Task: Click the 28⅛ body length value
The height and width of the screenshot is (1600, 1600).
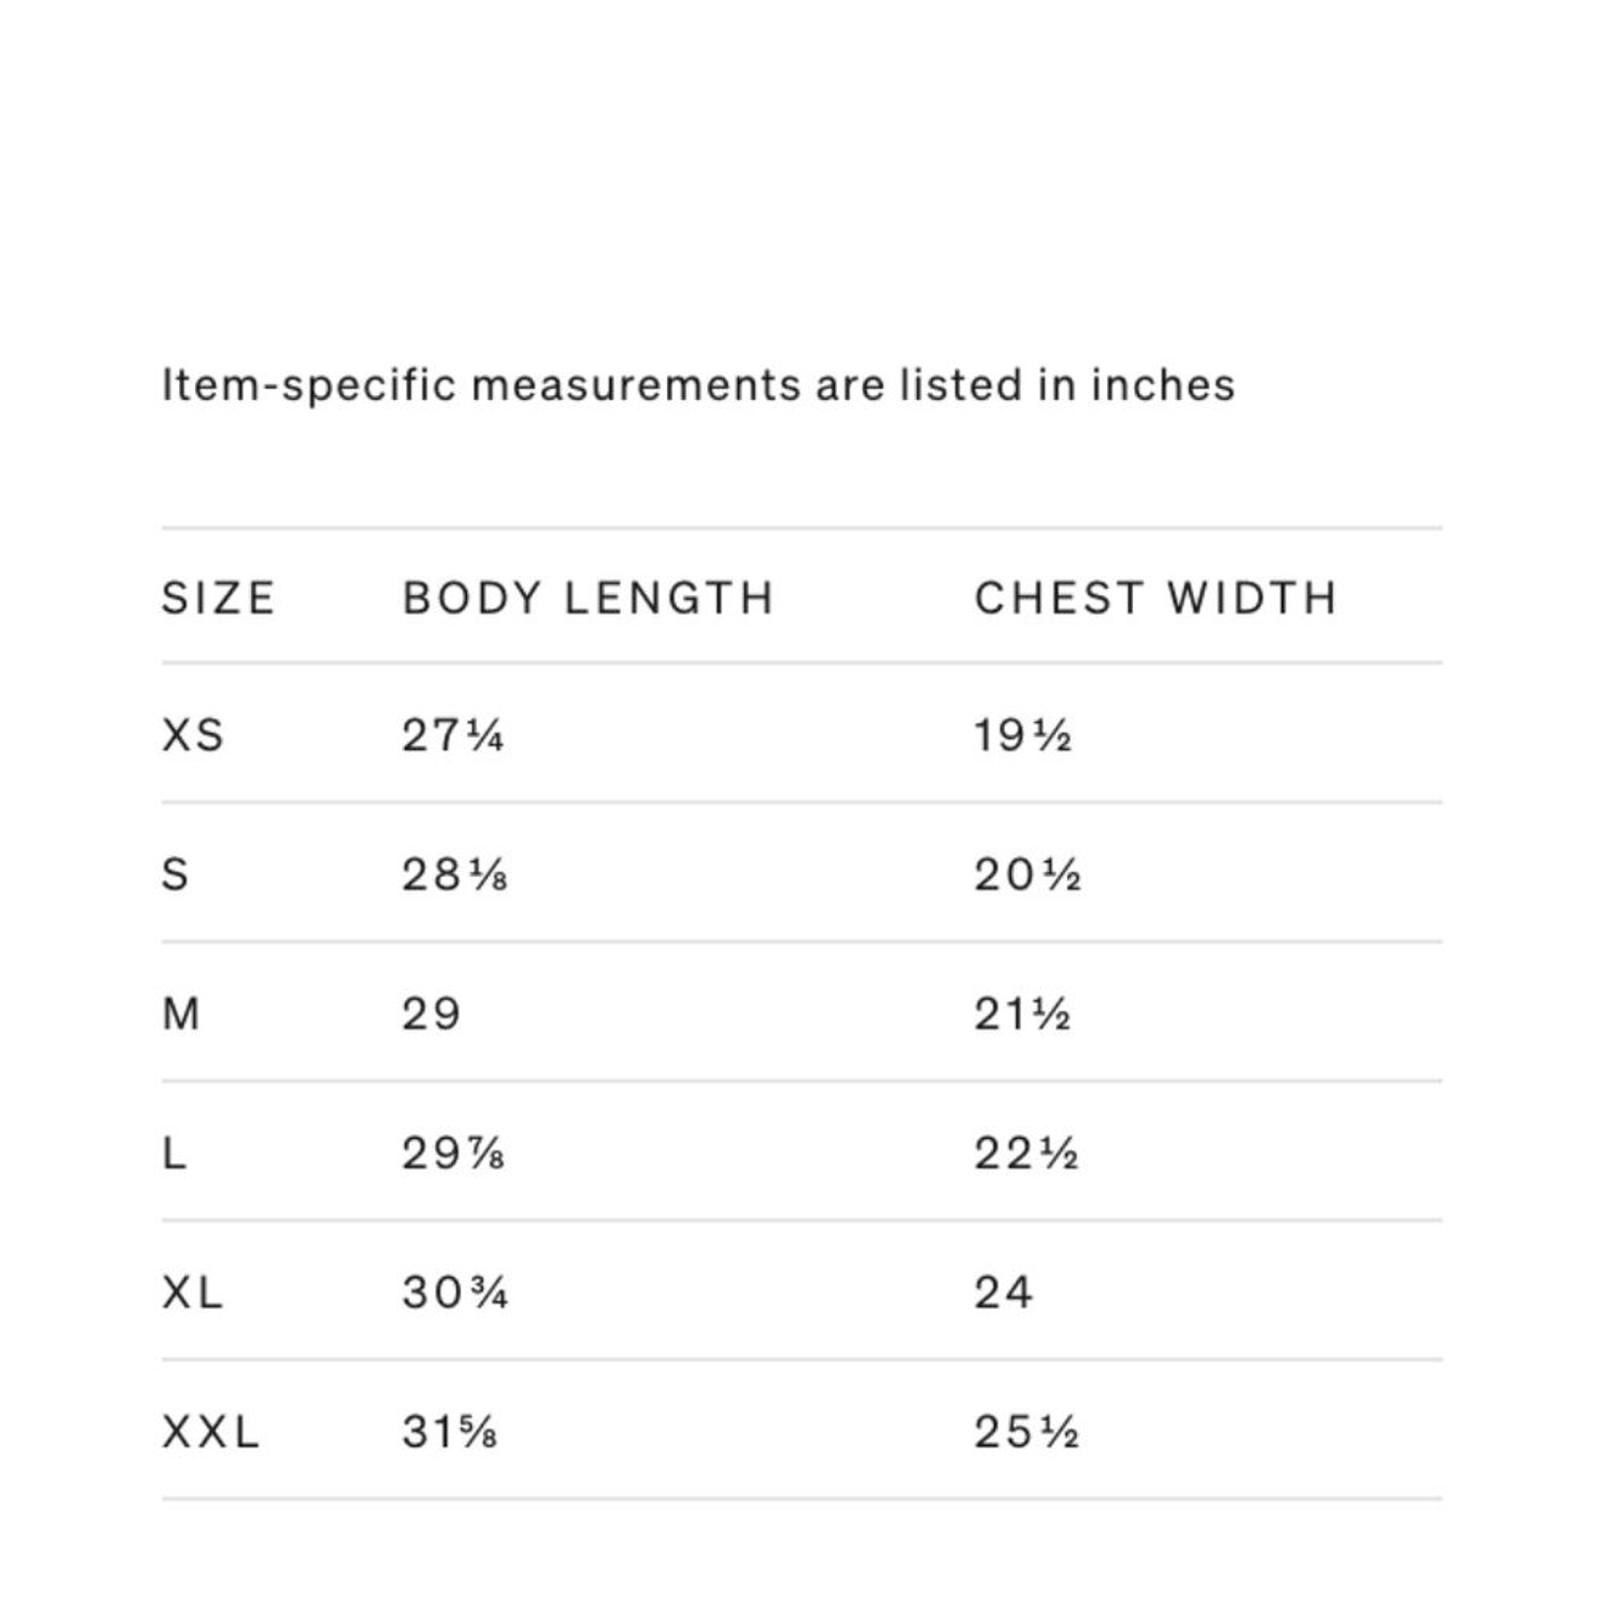Action: tap(455, 875)
